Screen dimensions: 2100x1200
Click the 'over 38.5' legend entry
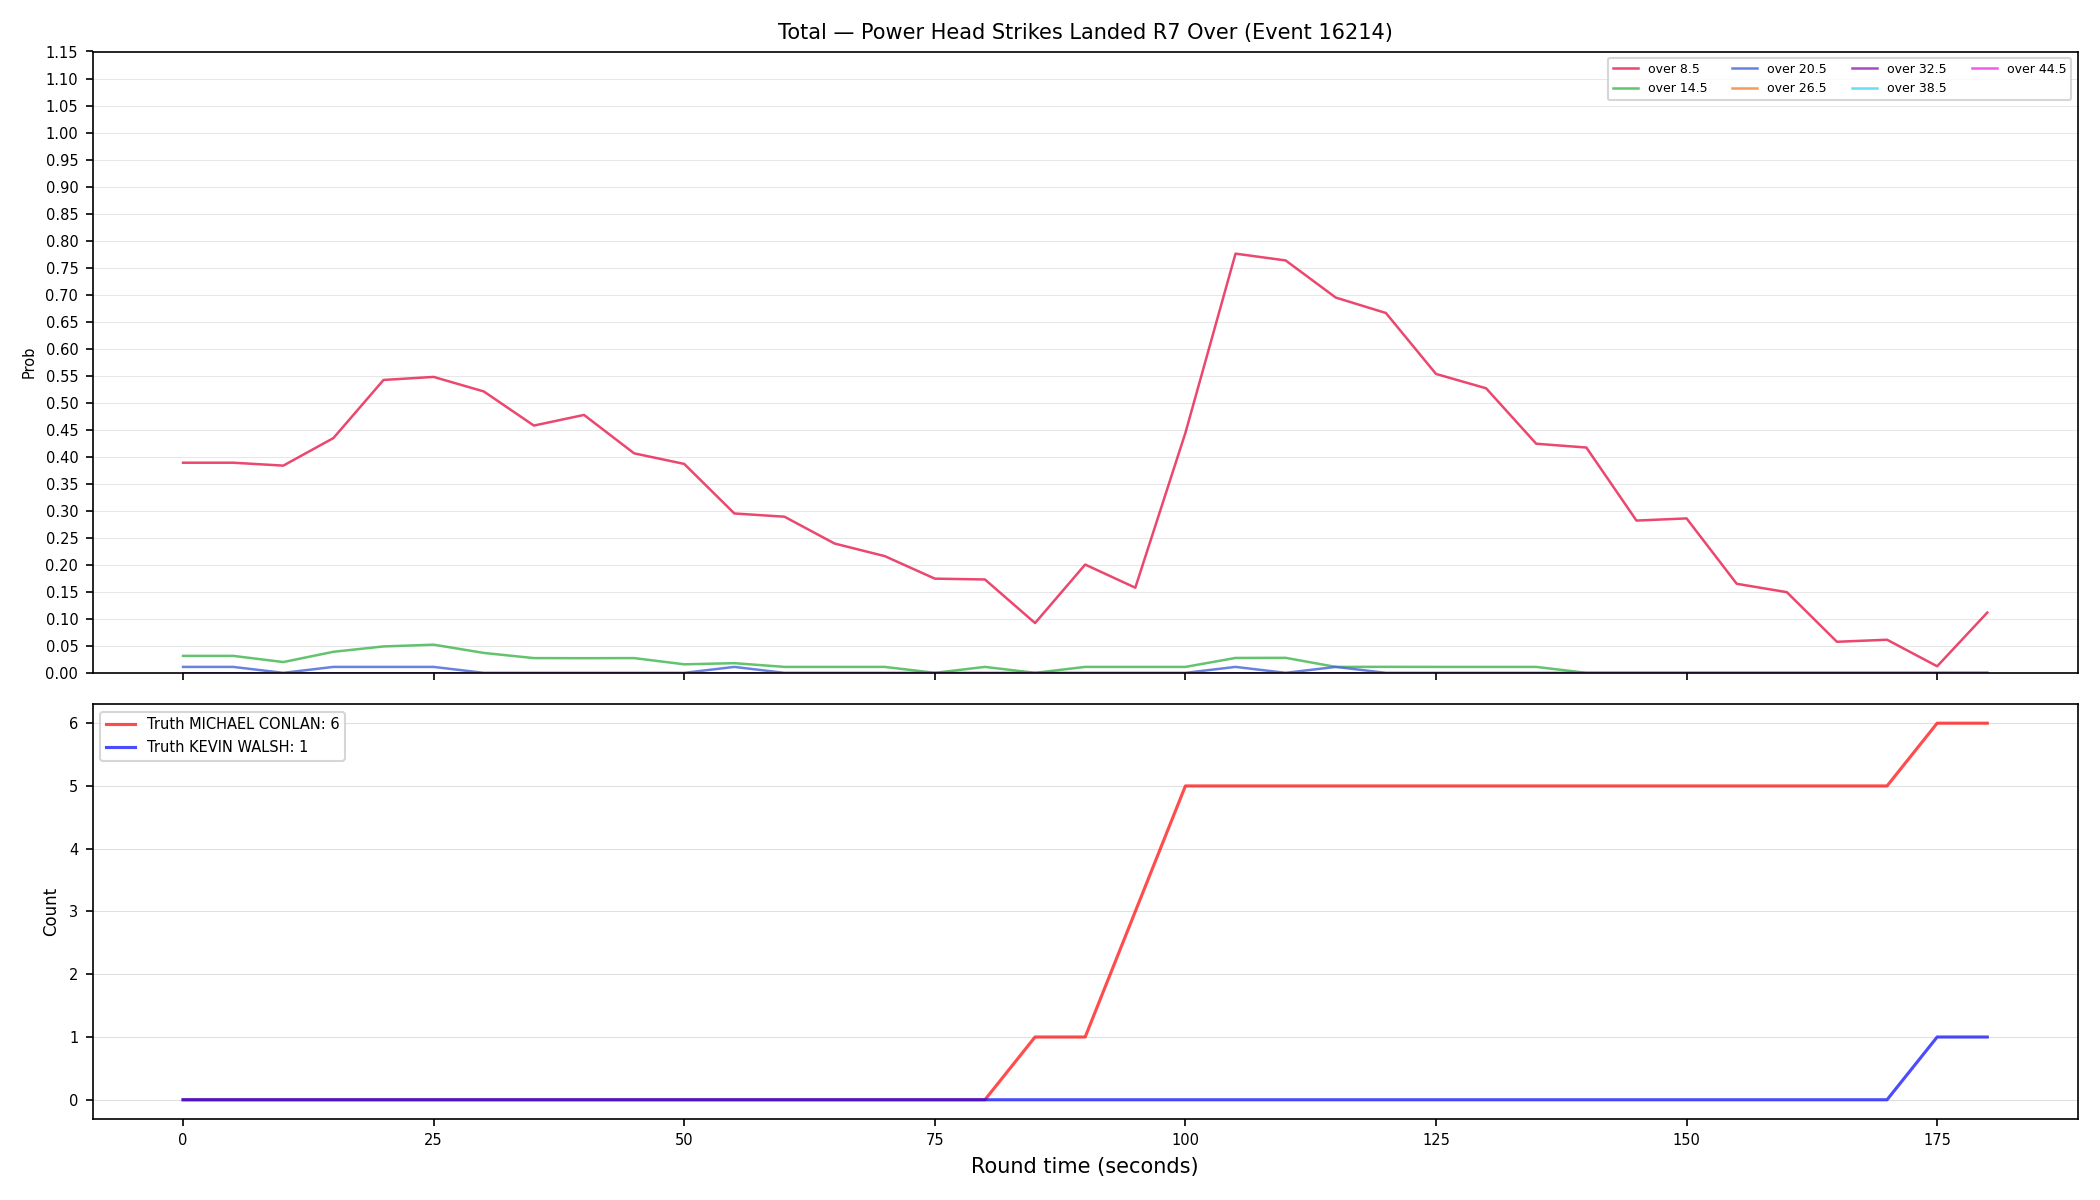[x=1899, y=88]
